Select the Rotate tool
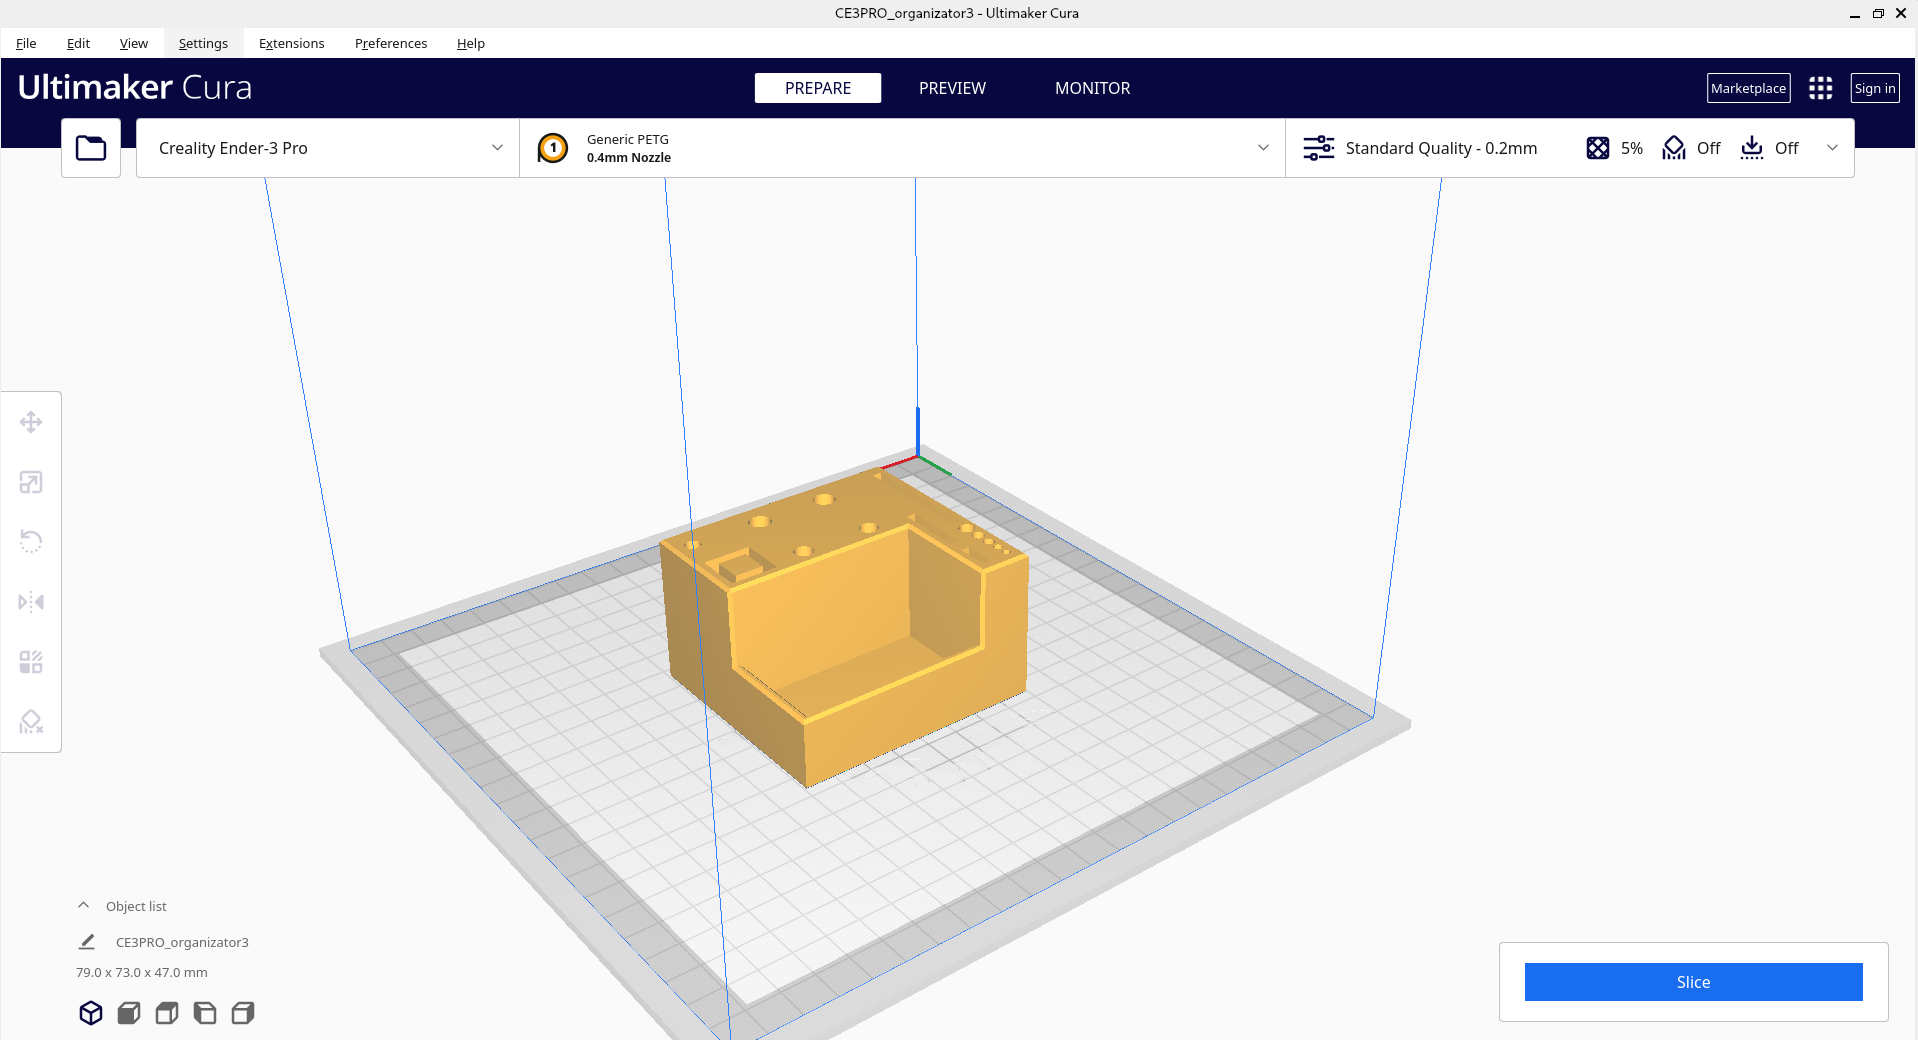This screenshot has height=1040, width=1918. pyautogui.click(x=31, y=542)
